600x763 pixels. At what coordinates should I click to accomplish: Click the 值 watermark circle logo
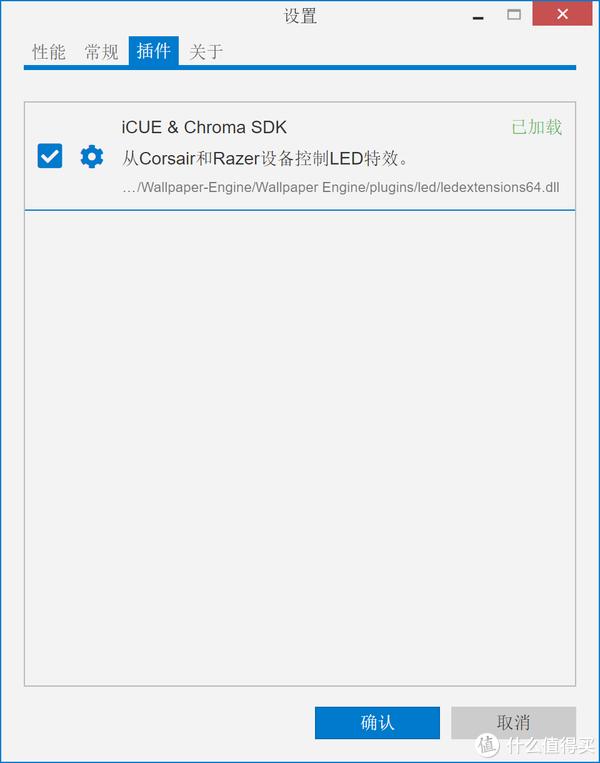click(488, 745)
